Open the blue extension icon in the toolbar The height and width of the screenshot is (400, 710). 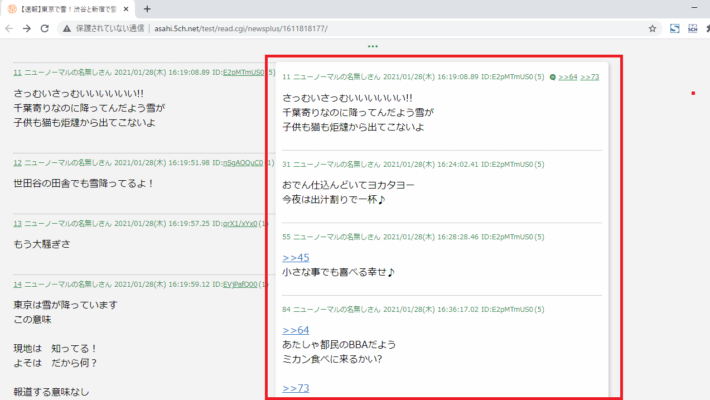[675, 29]
